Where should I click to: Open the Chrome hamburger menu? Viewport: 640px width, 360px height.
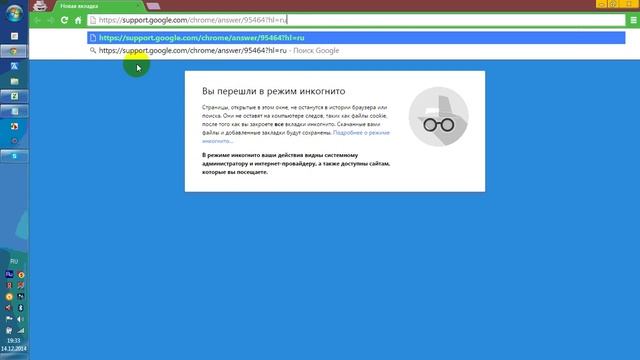point(633,20)
